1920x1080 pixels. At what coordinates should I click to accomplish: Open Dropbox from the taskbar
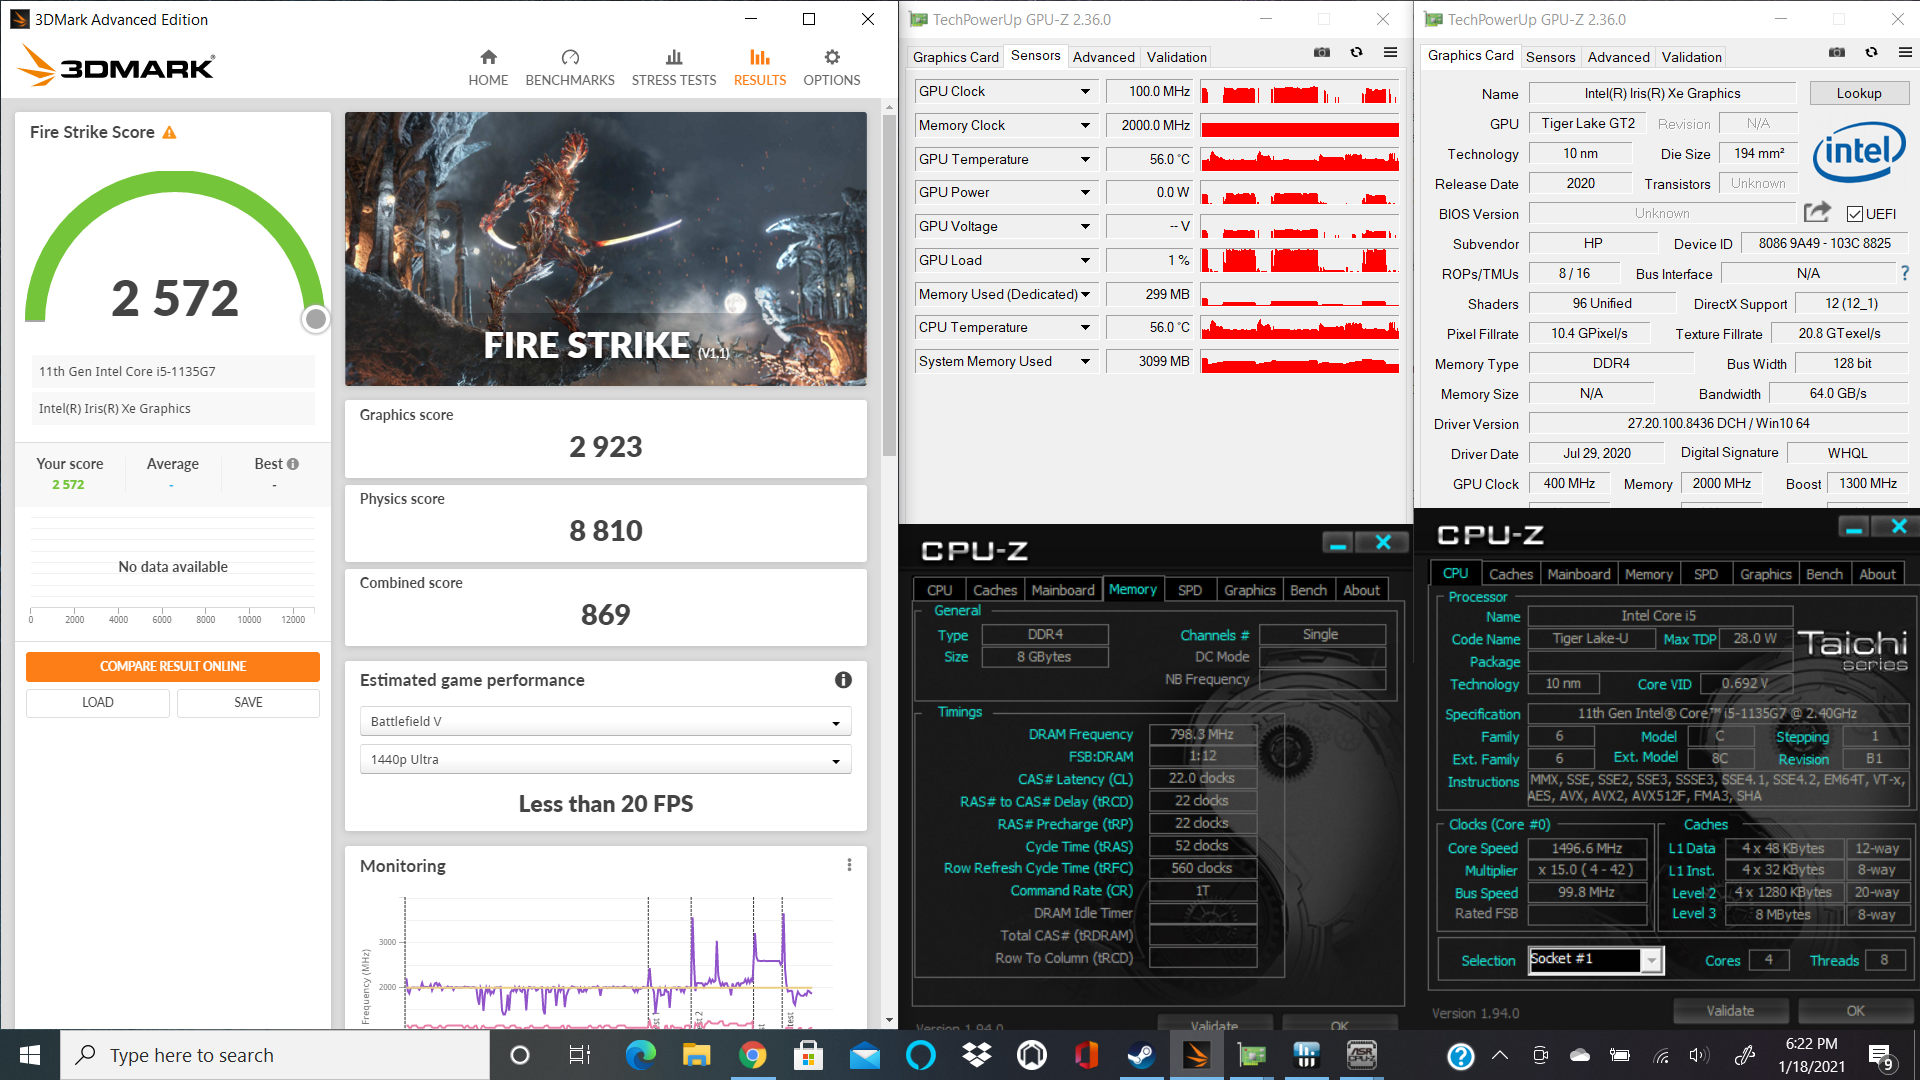point(976,1055)
